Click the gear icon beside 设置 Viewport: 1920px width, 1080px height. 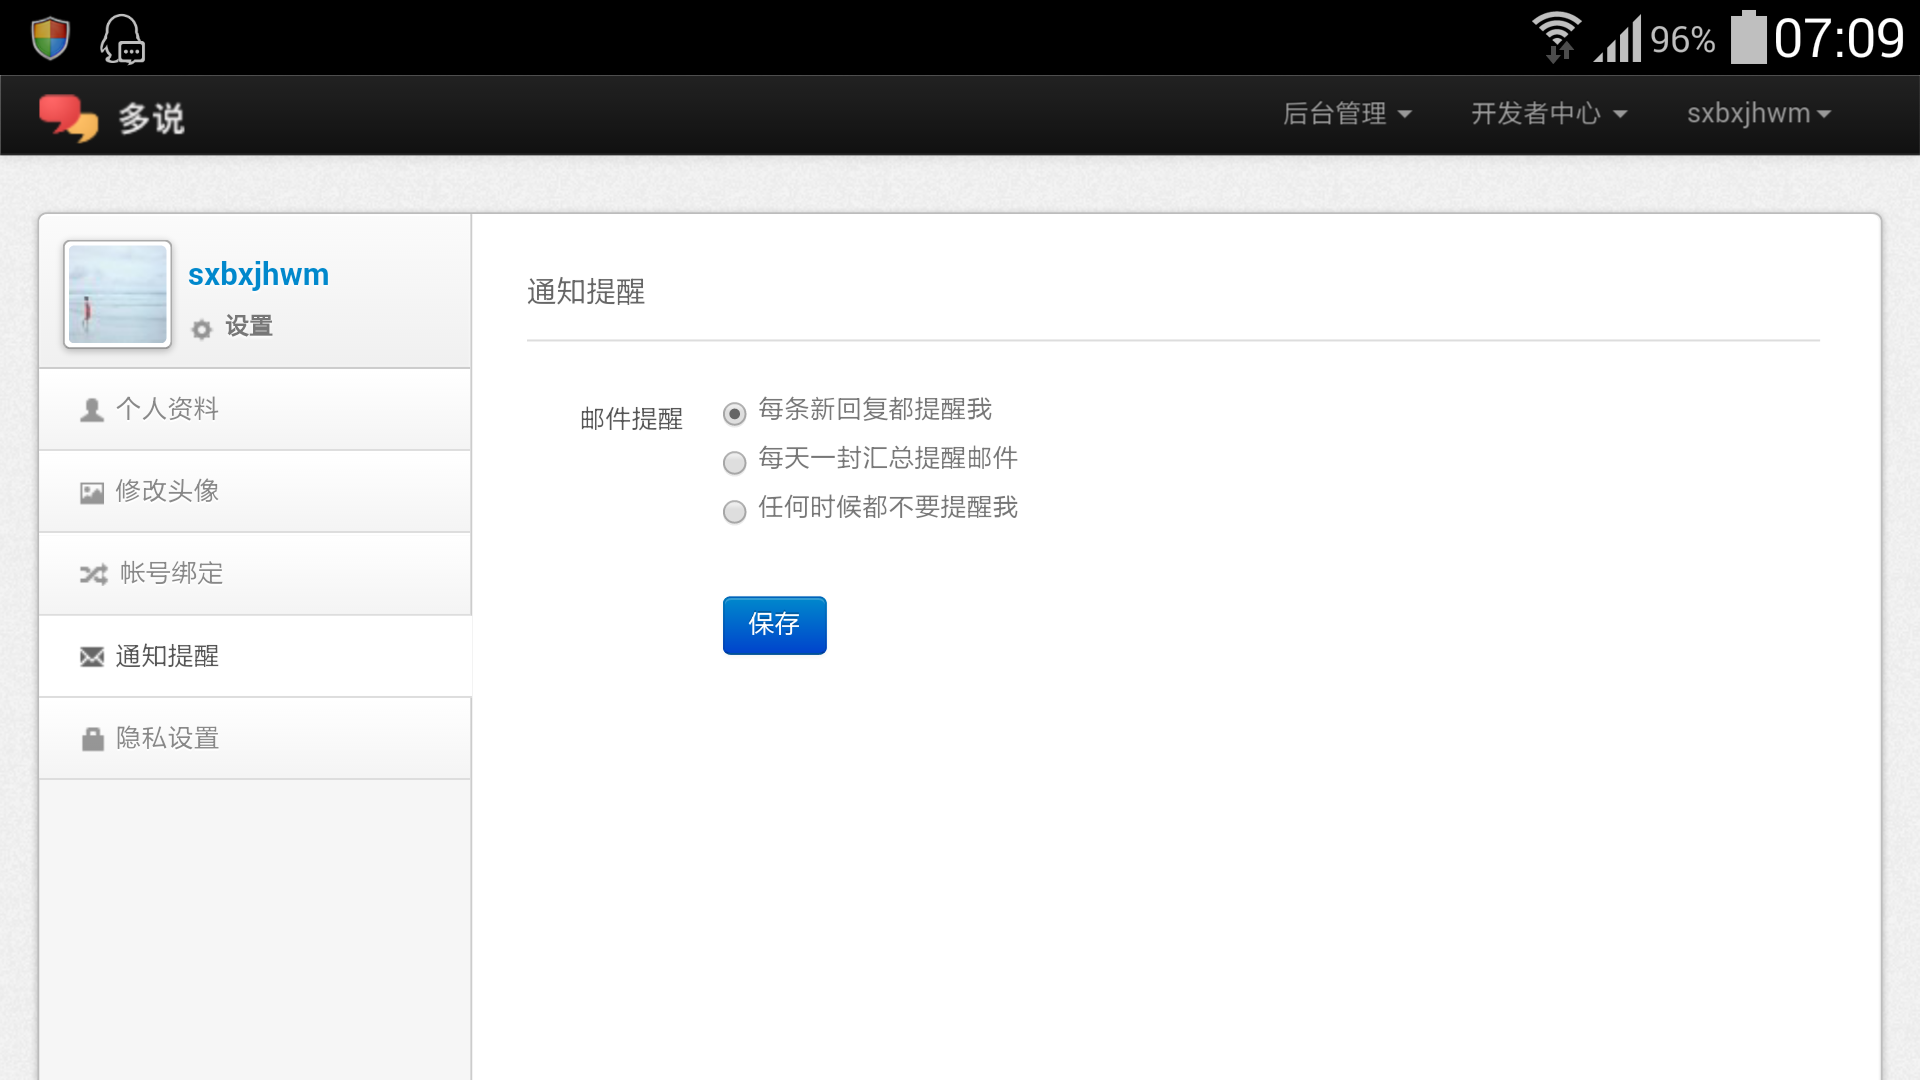pyautogui.click(x=202, y=329)
